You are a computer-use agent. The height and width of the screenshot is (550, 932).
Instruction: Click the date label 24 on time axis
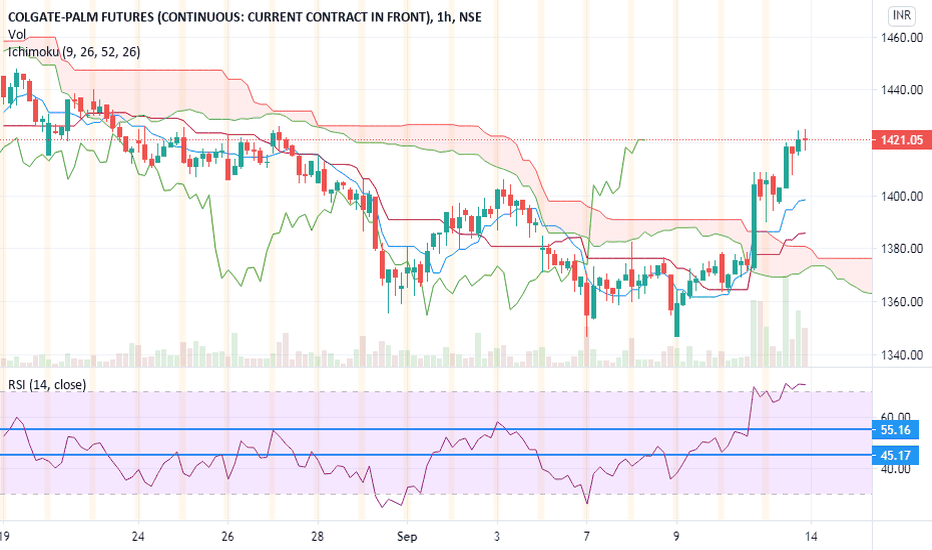pos(138,537)
